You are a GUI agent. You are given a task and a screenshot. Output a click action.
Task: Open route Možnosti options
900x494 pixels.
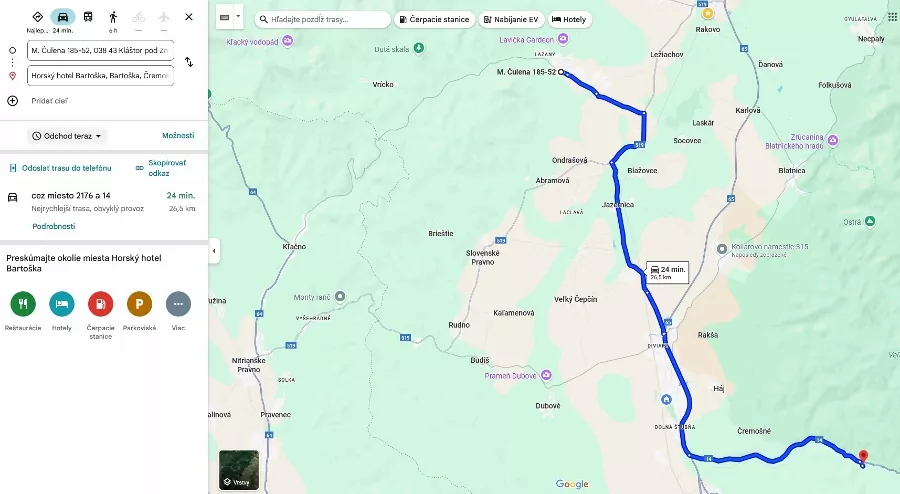pyautogui.click(x=178, y=135)
